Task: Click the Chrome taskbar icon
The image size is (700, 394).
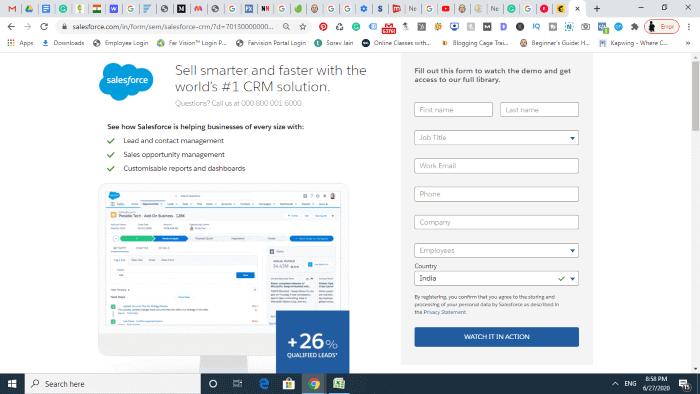Action: pos(314,384)
